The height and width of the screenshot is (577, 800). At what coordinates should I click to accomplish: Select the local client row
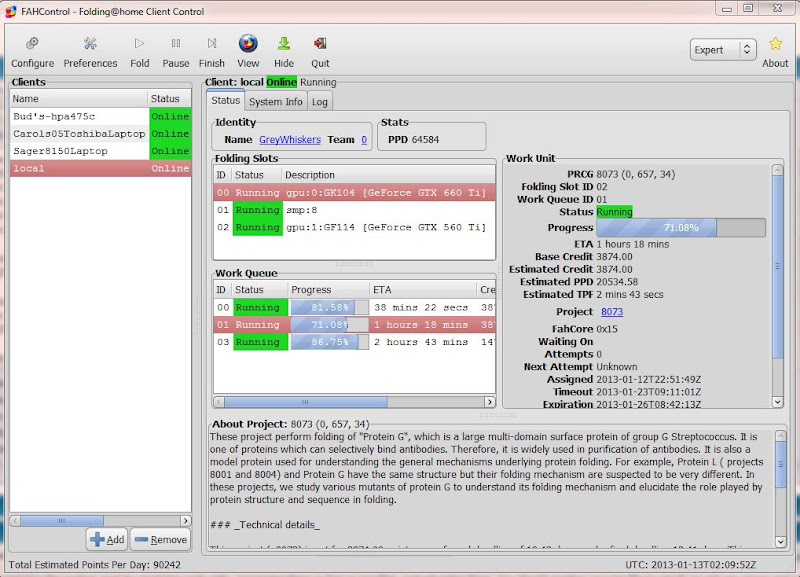(x=101, y=168)
